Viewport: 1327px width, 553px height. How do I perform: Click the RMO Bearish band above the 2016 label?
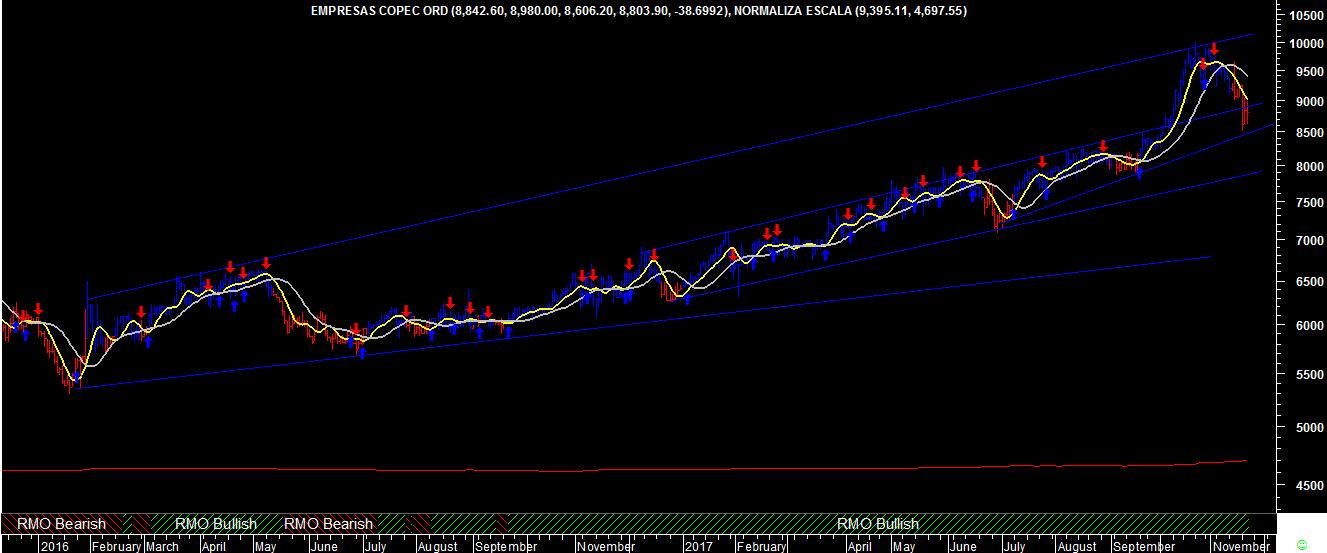coord(61,523)
